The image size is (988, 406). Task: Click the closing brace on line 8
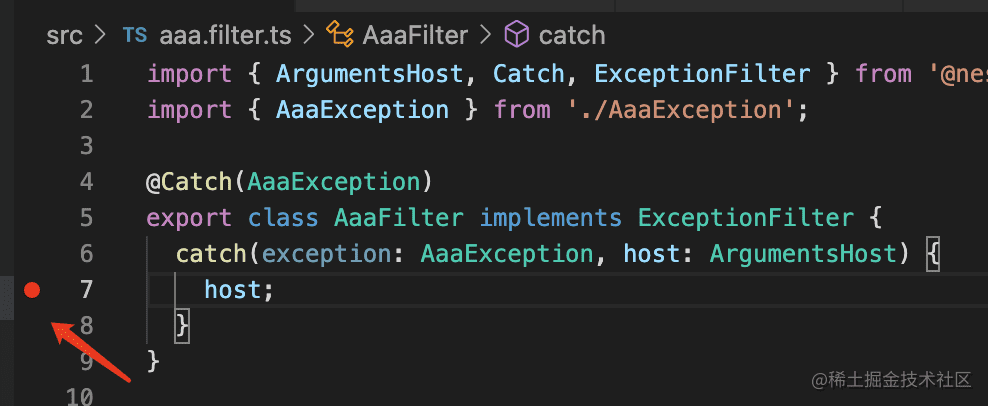pos(182,326)
